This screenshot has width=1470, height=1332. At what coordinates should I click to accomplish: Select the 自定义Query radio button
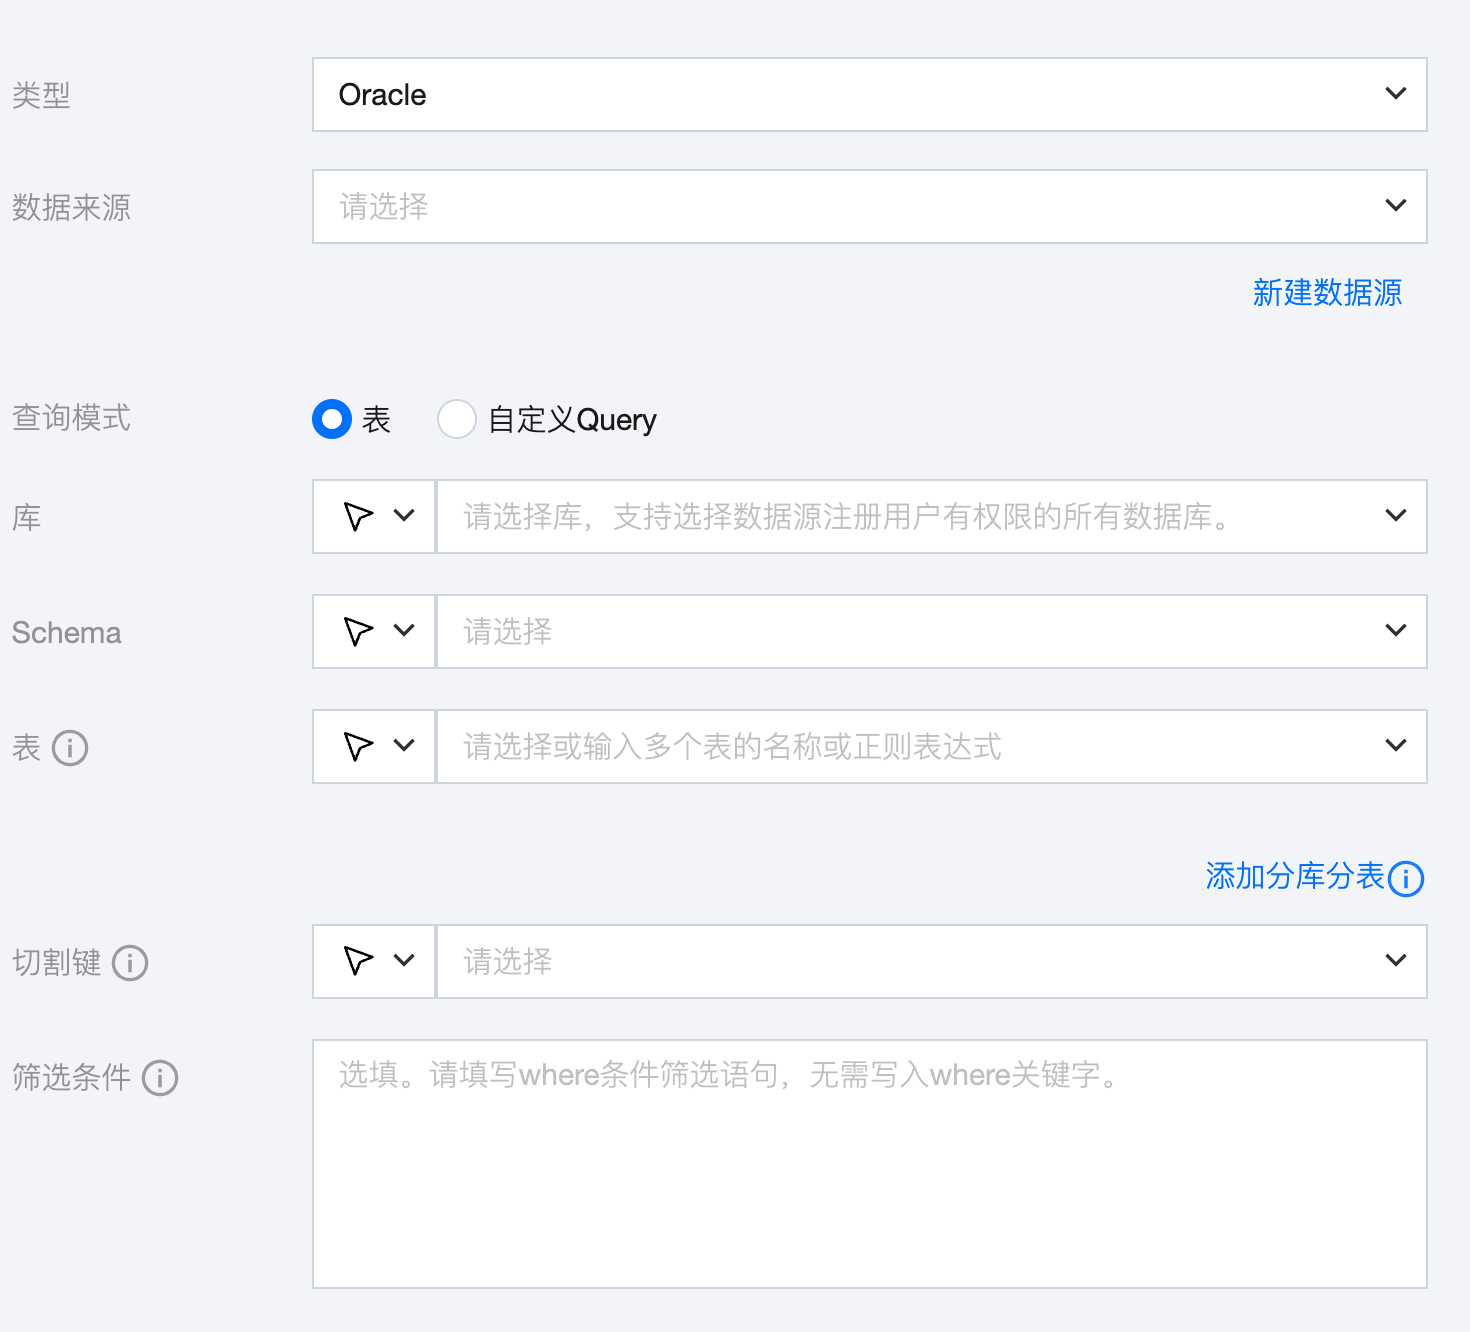pos(457,419)
